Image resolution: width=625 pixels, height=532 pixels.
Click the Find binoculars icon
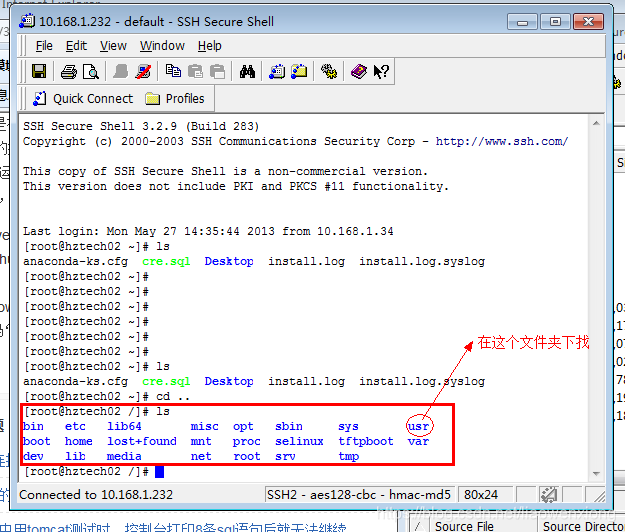247,72
